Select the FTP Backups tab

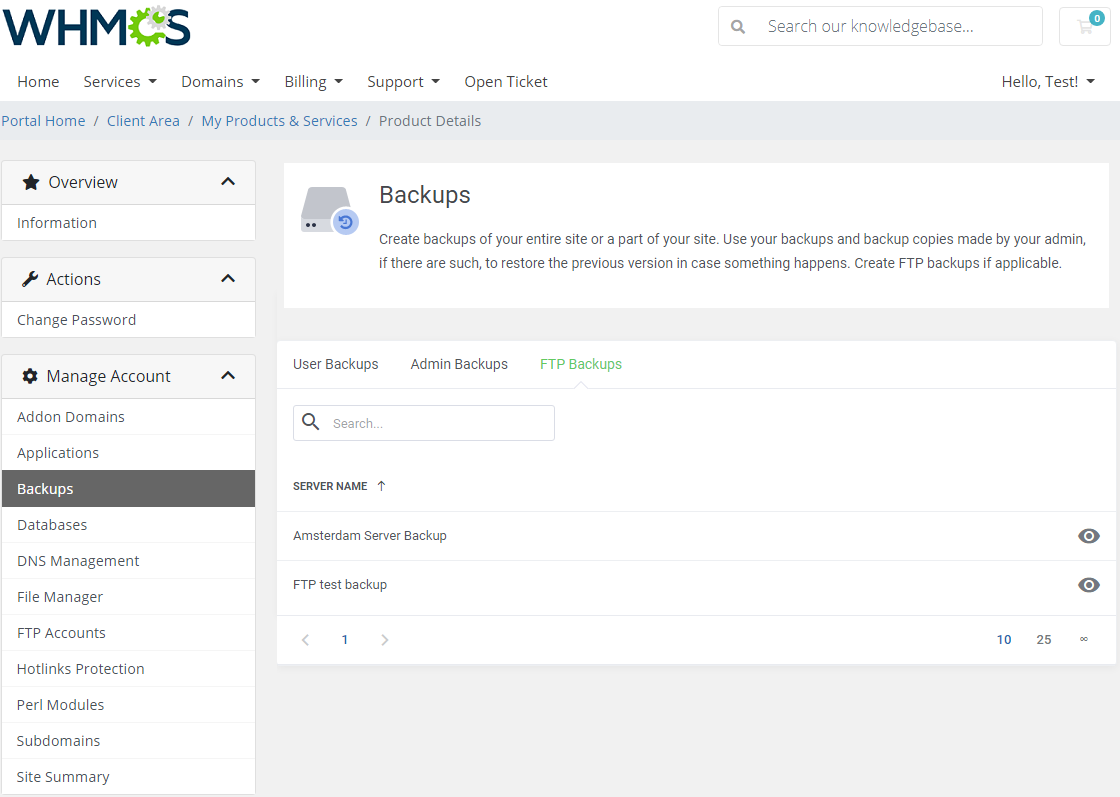(x=581, y=364)
